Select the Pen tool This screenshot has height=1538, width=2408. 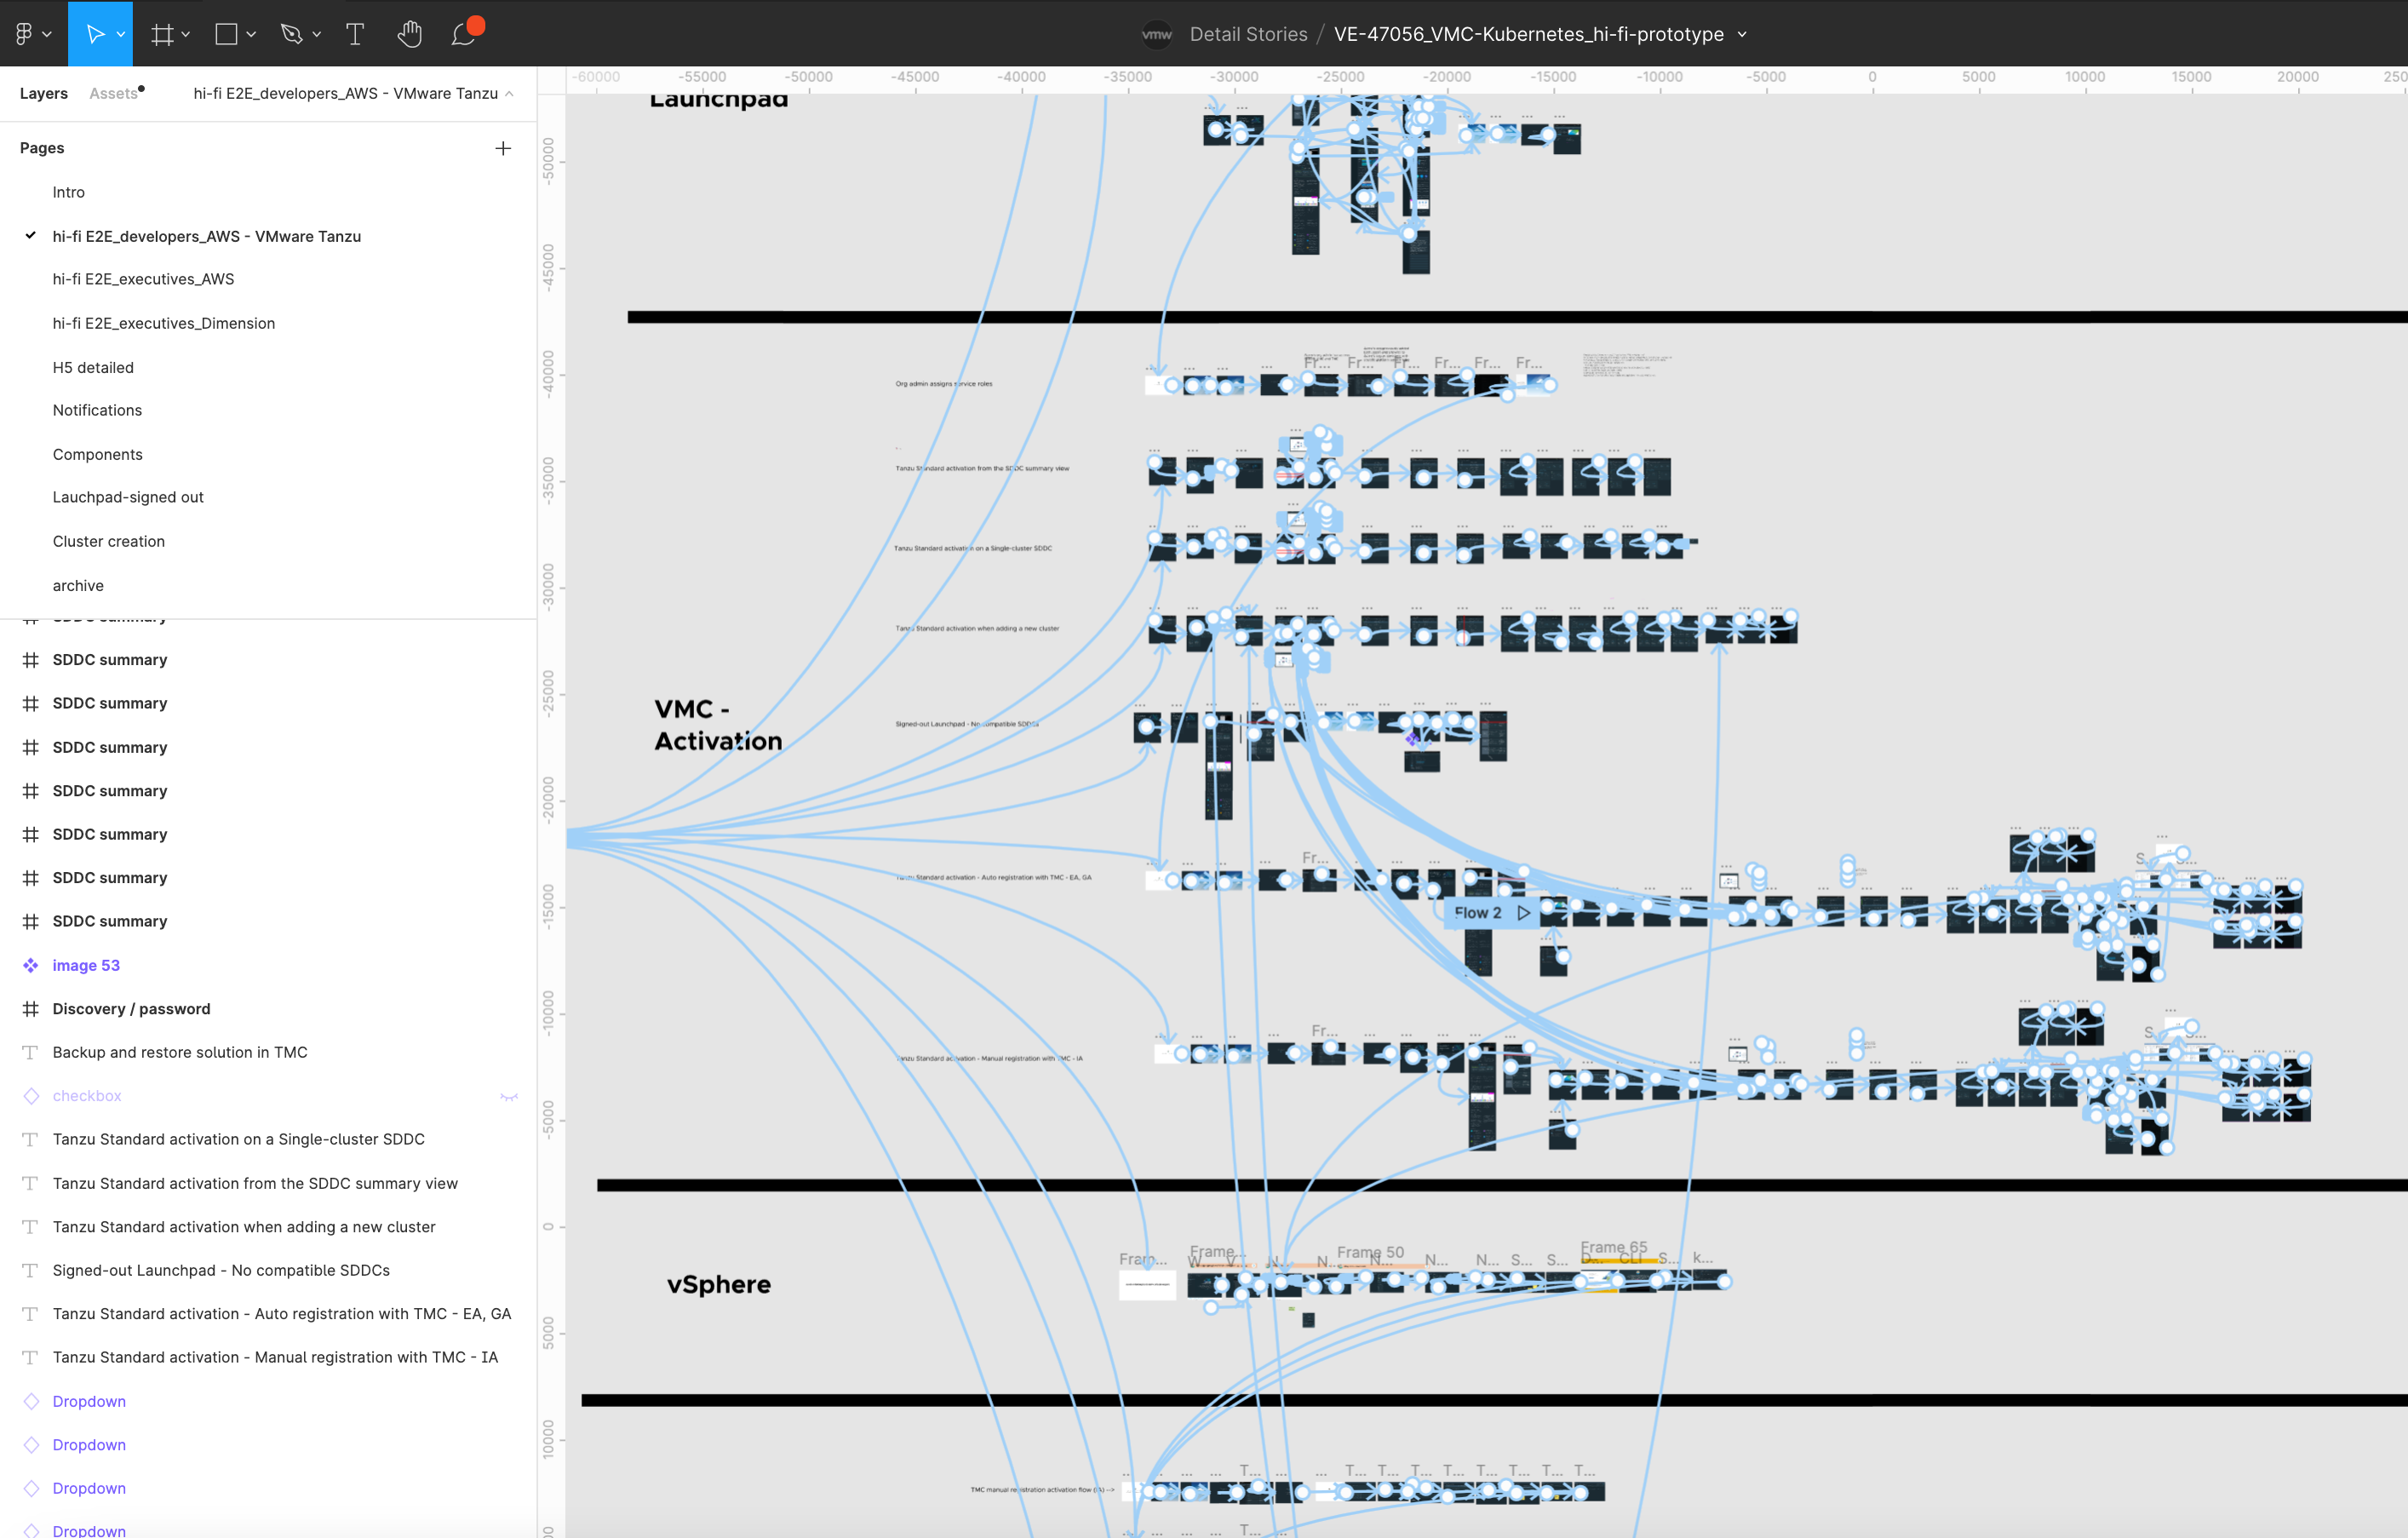291,33
